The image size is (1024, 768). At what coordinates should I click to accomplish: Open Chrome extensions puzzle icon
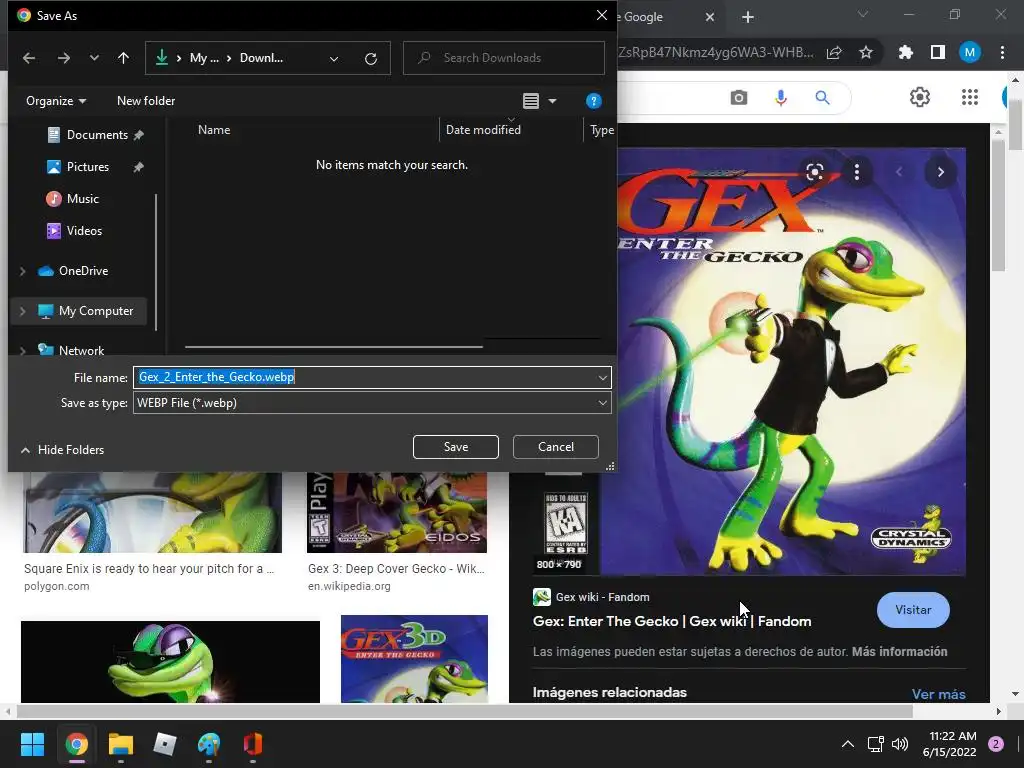[x=905, y=53]
